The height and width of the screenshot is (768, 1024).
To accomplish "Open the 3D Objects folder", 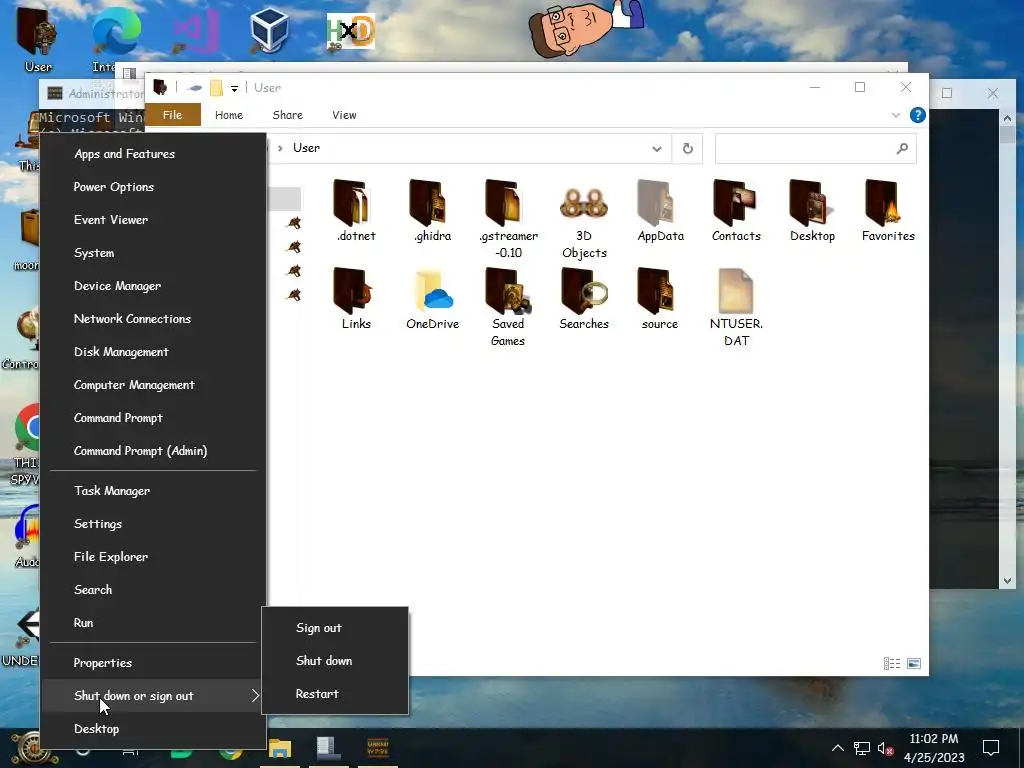I will [584, 219].
